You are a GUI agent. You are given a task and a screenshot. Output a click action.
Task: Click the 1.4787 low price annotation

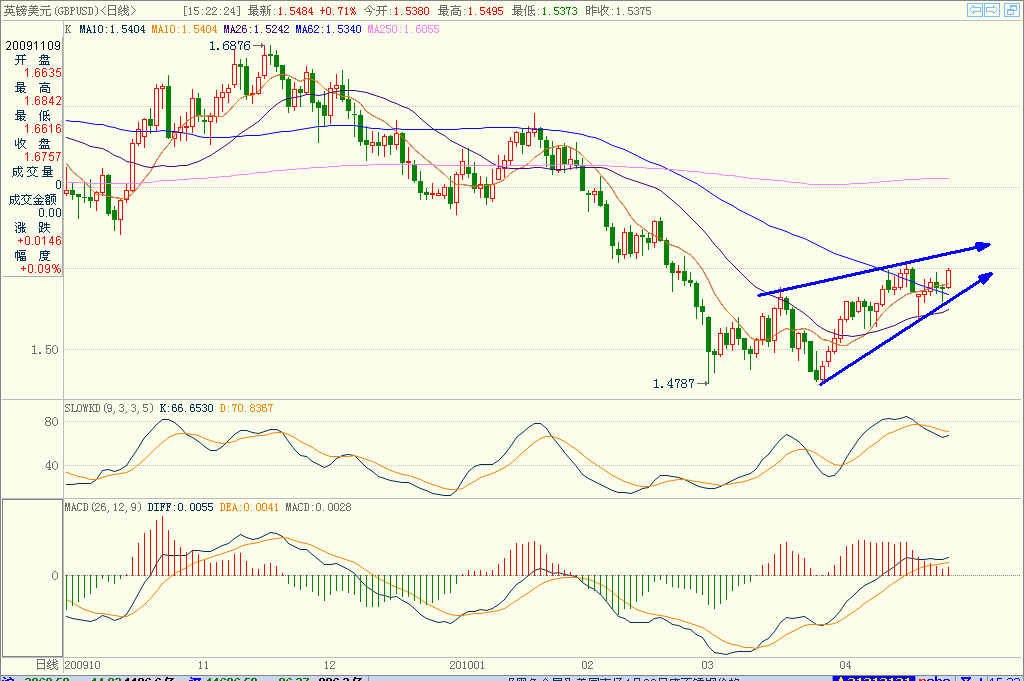click(673, 383)
